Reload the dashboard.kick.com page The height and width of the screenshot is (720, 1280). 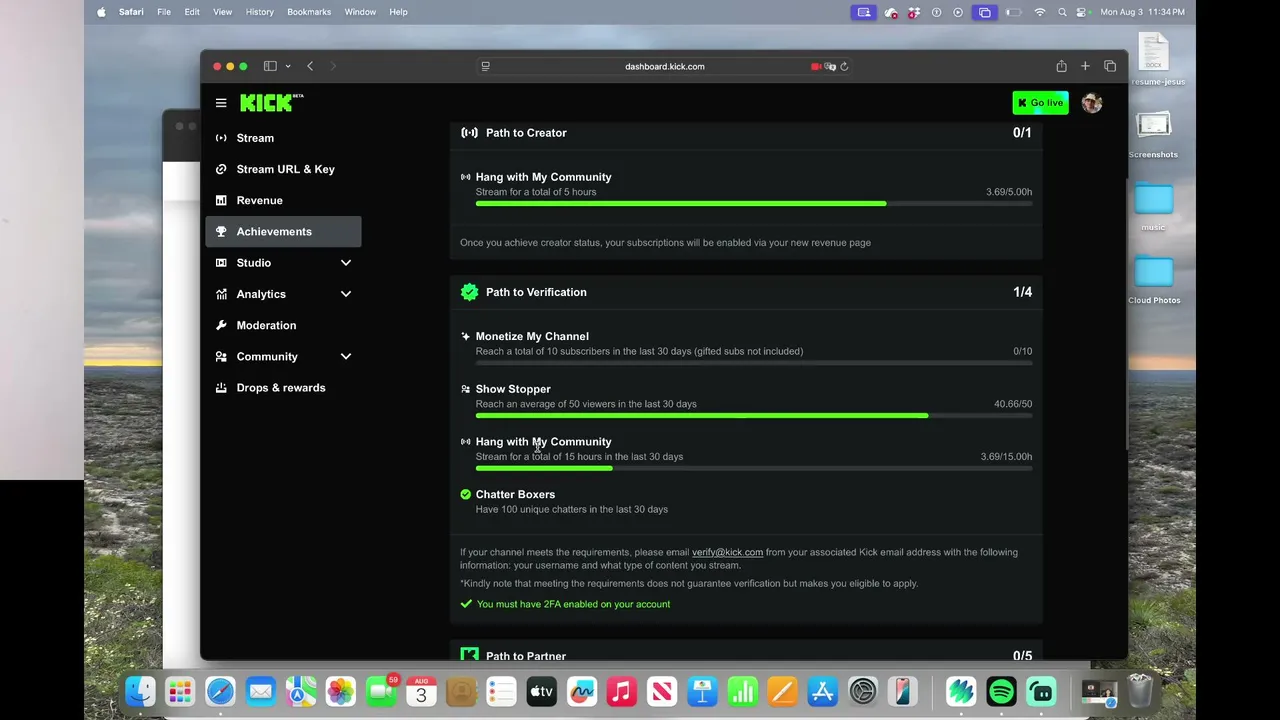(844, 66)
